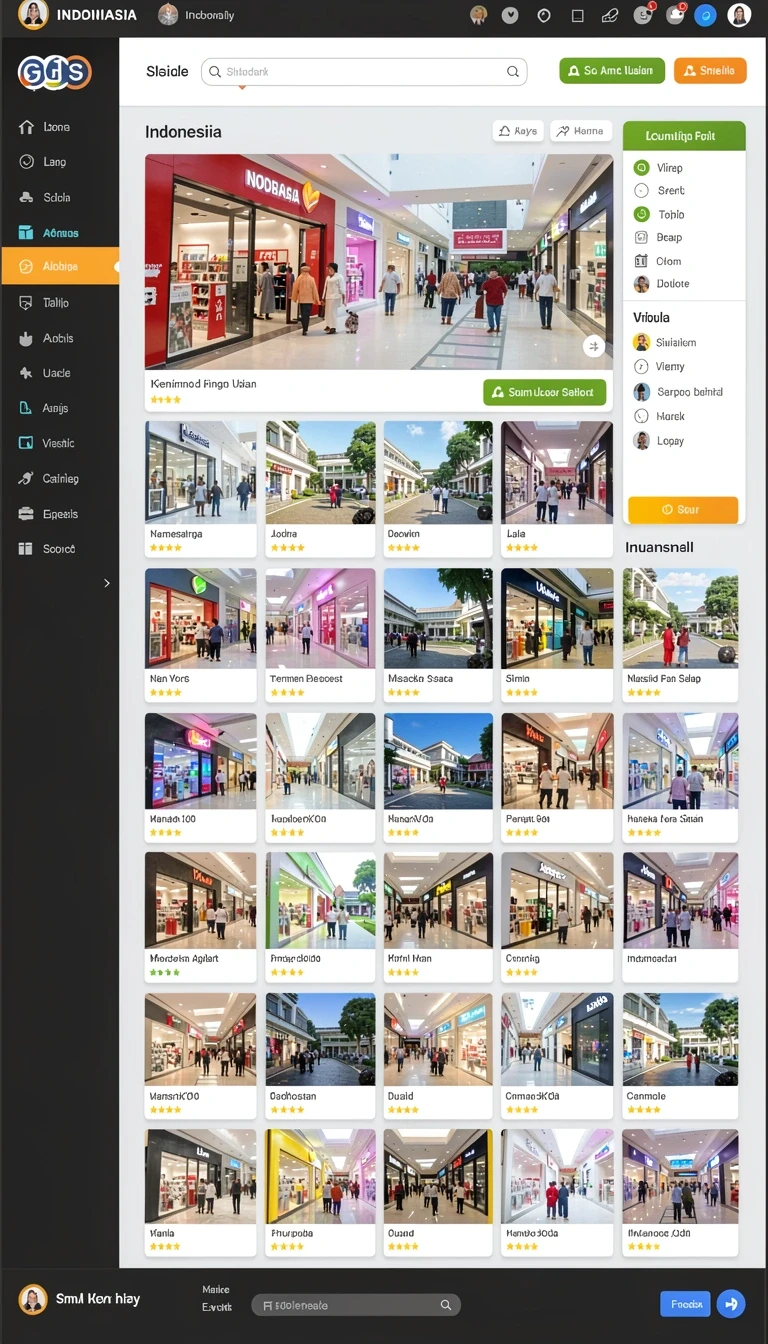Click the pencil edit icon in the top bar
Image resolution: width=768 pixels, height=1344 pixels.
609,15
